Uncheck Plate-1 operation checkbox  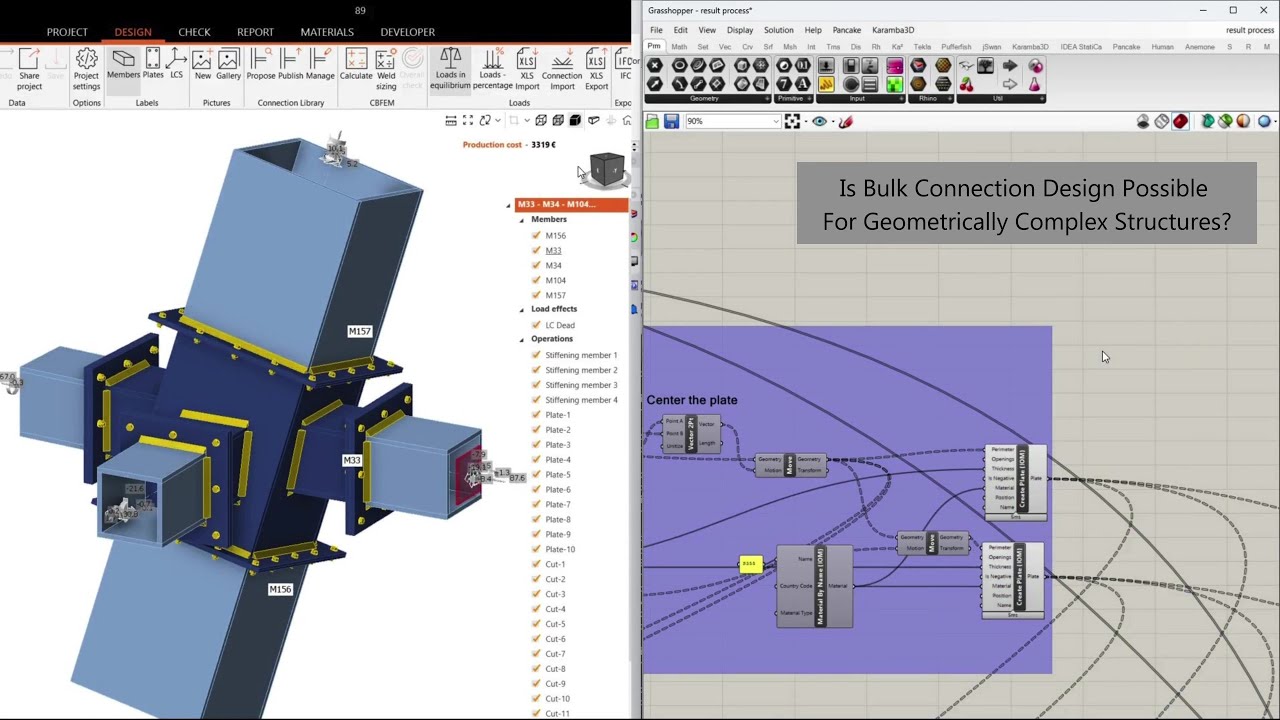[536, 415]
